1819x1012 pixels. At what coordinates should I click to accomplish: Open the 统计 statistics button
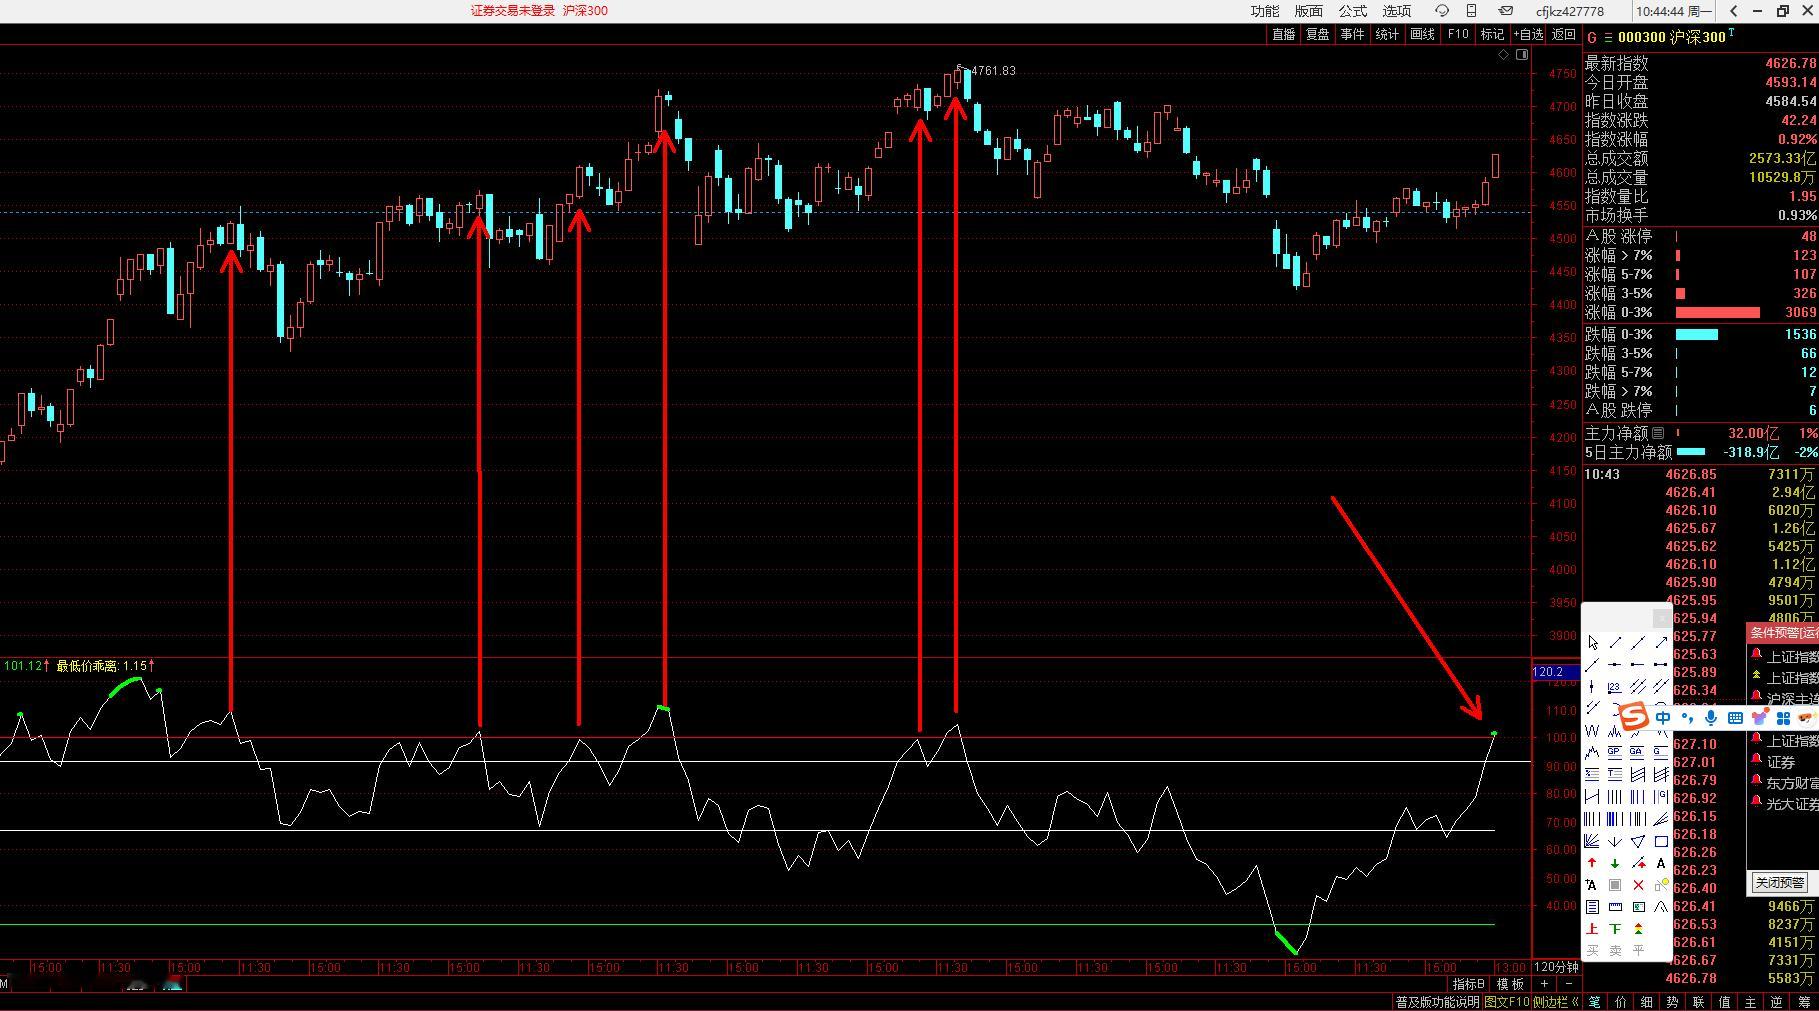[x=1387, y=34]
